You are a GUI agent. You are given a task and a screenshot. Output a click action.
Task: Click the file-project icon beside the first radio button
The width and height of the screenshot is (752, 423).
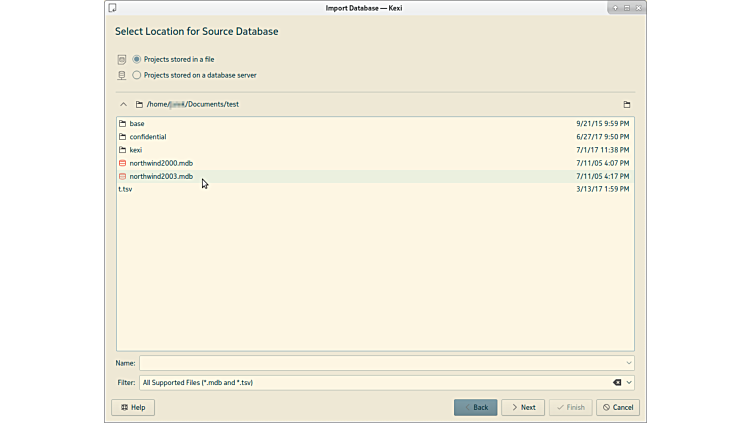[x=122, y=59]
